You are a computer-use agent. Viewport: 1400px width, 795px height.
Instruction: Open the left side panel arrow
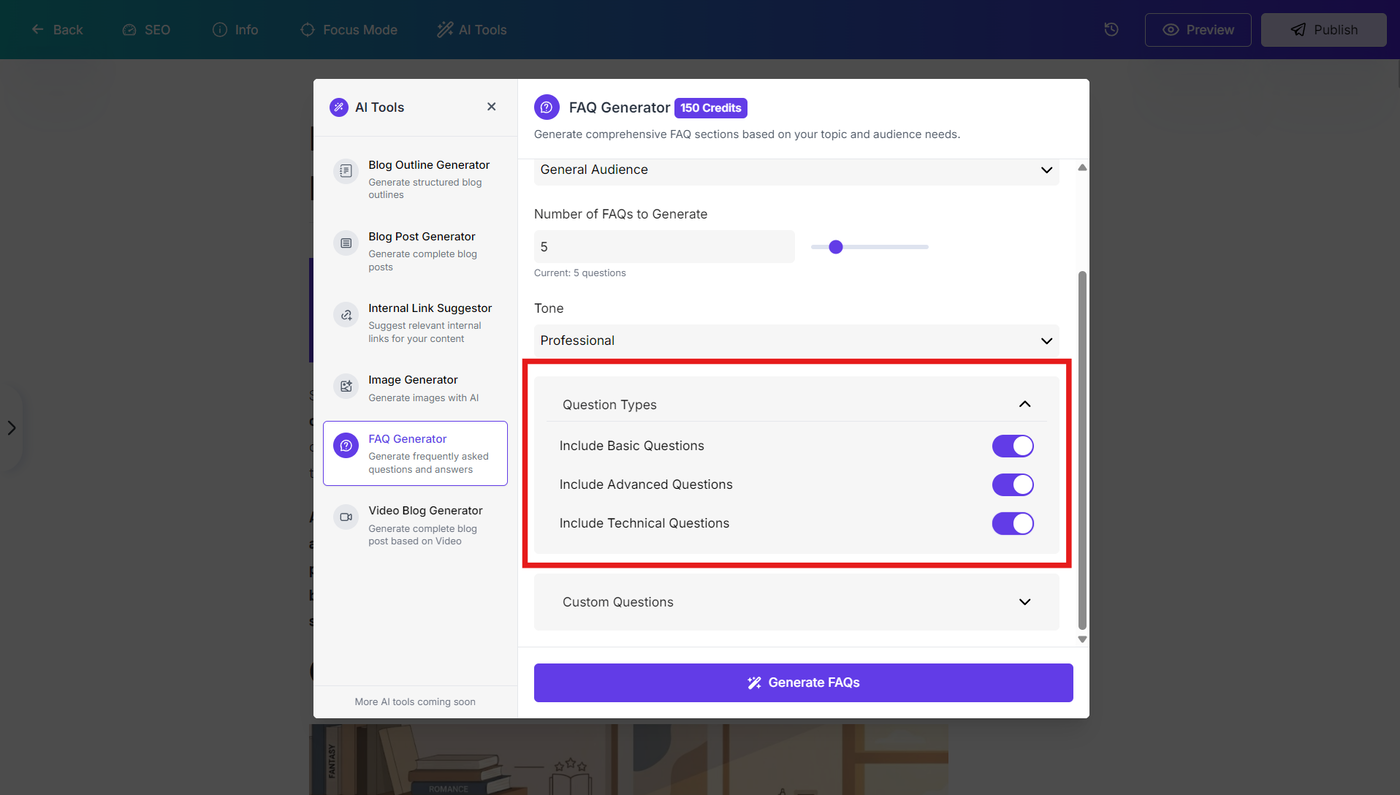tap(11, 428)
